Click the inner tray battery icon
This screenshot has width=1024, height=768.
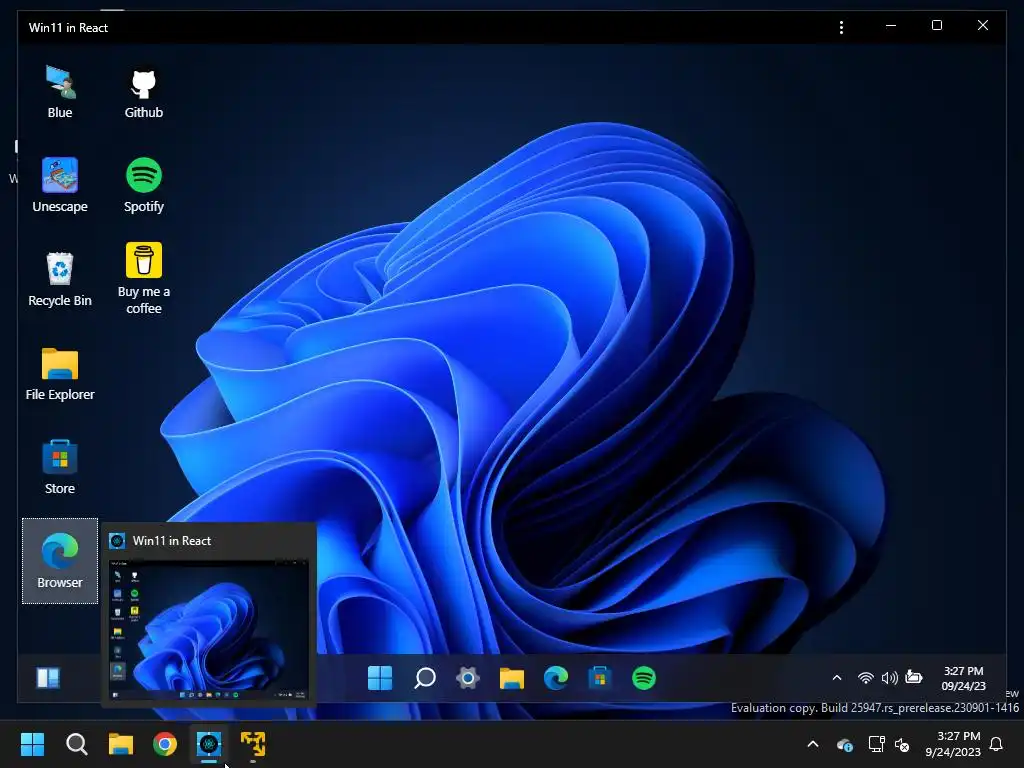tap(914, 677)
